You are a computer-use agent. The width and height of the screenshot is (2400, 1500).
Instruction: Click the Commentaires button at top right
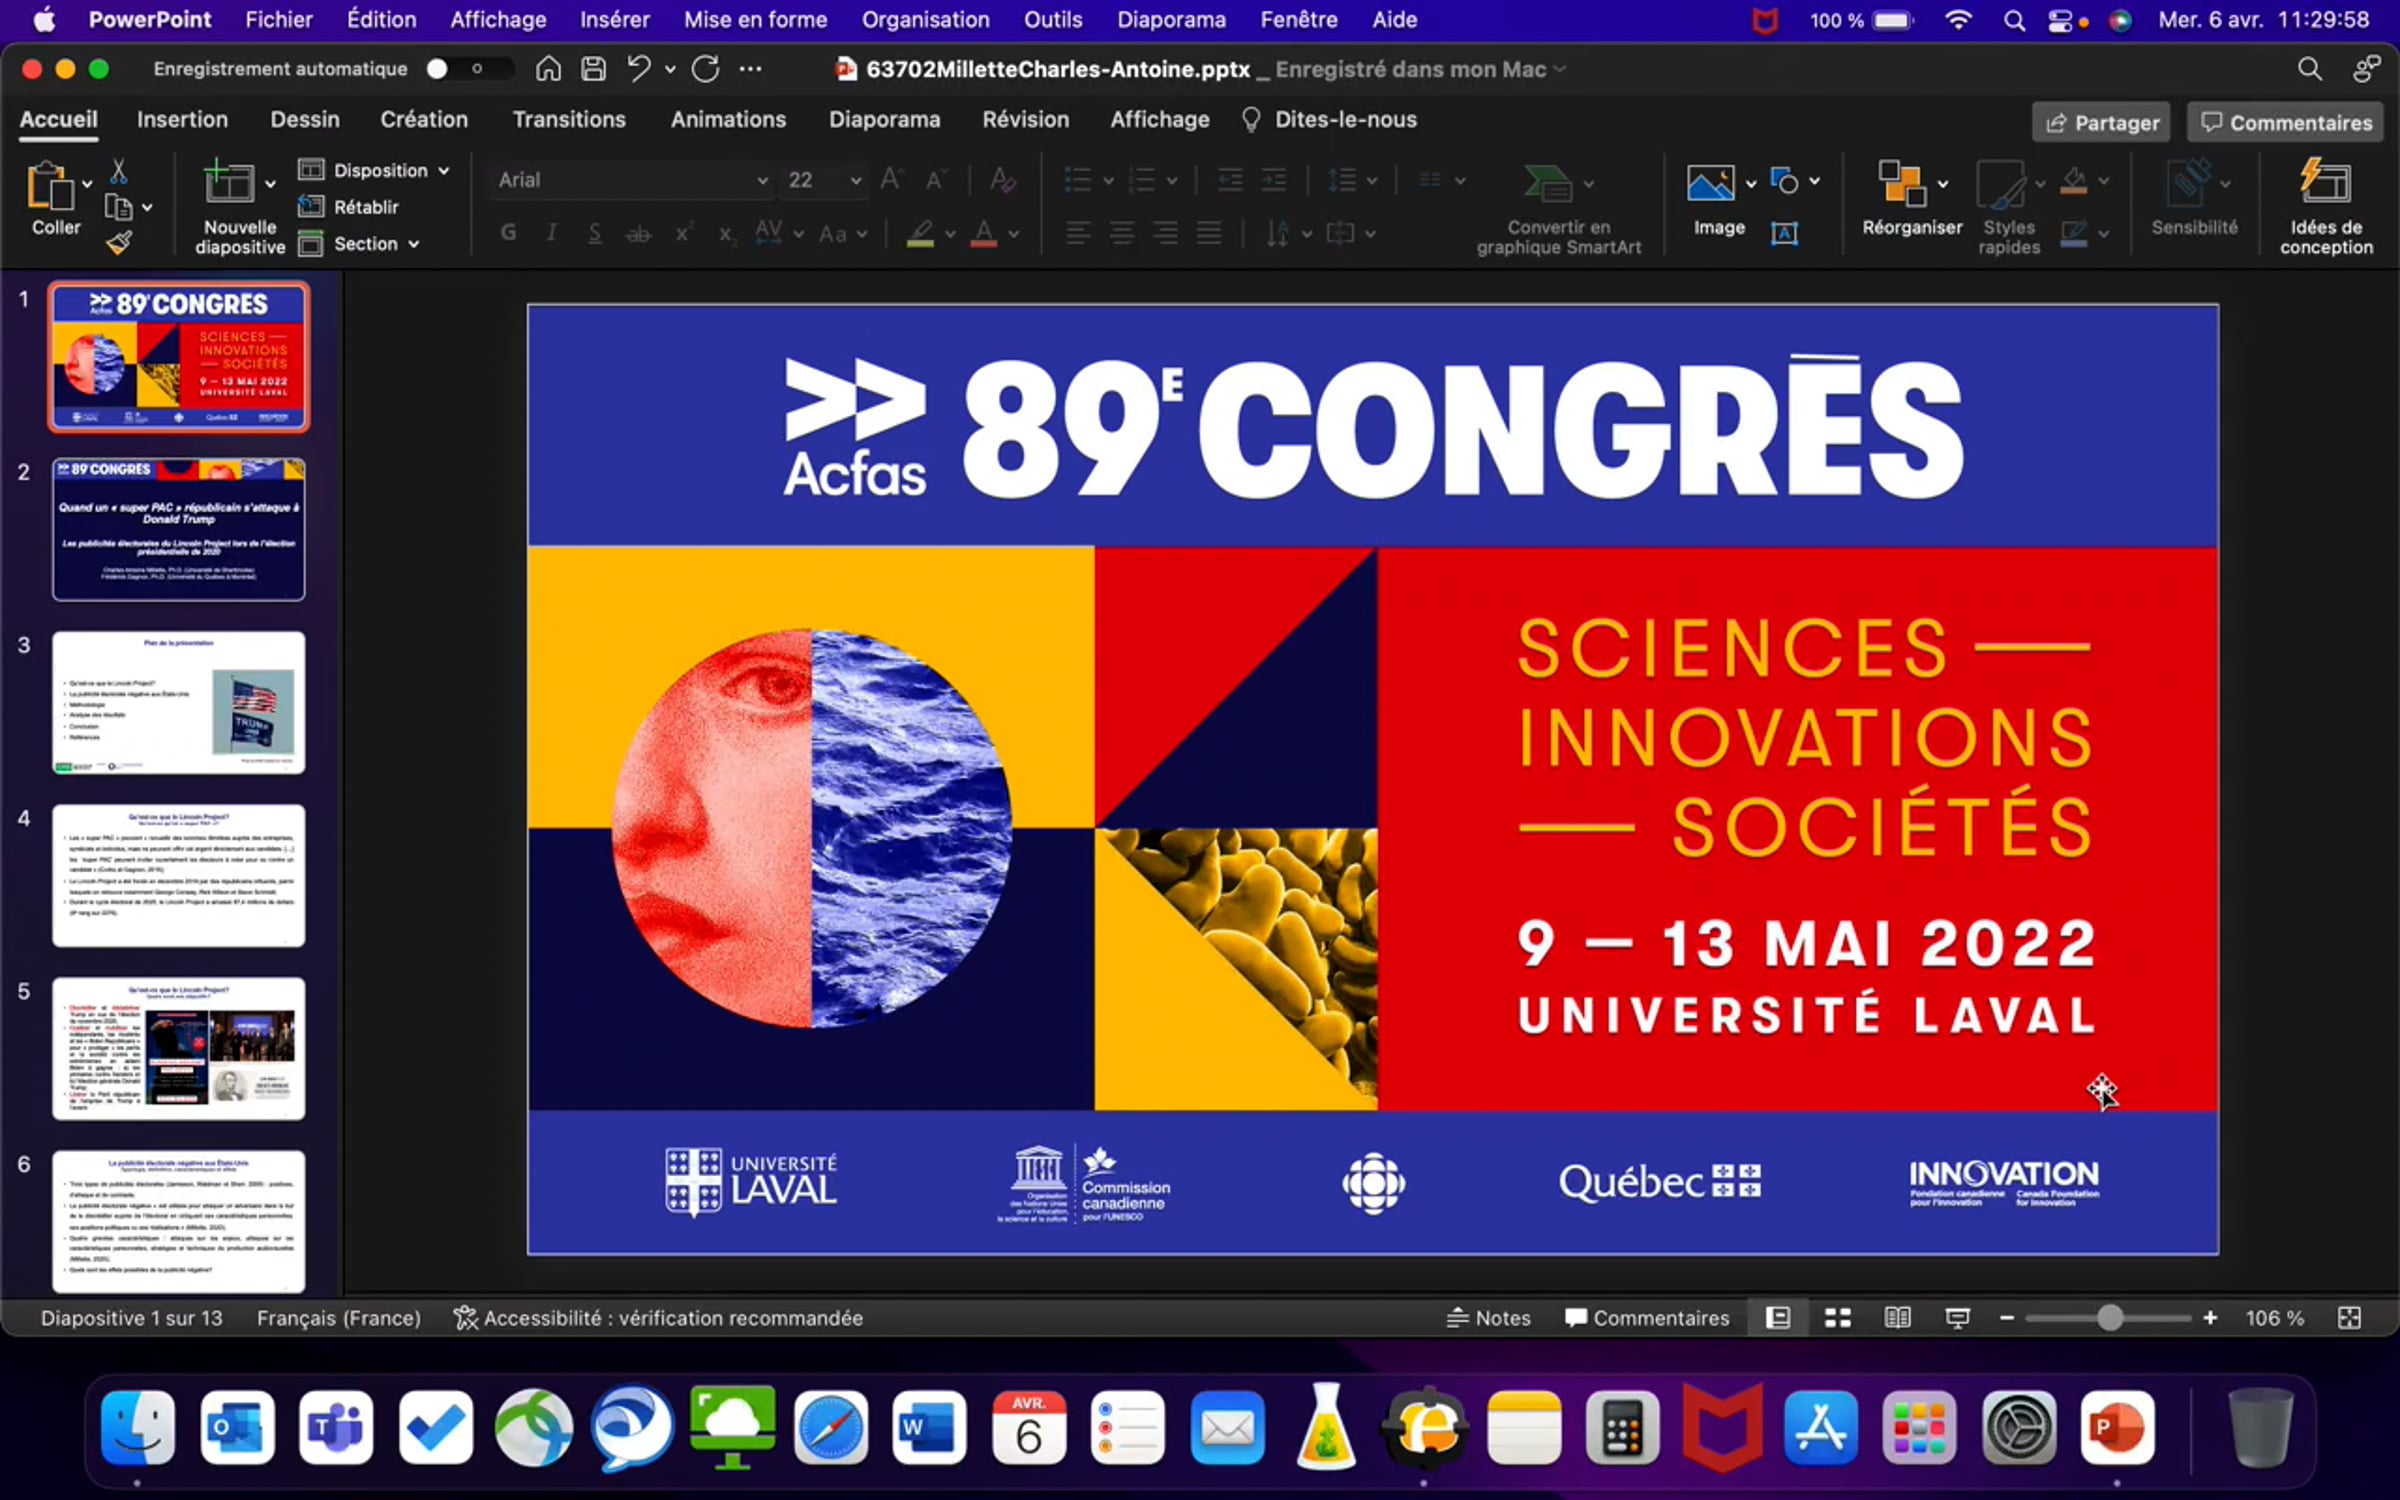2286,123
